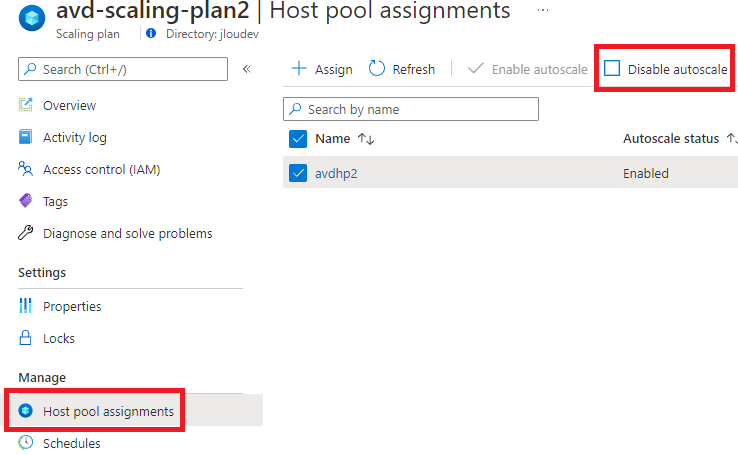Click the Directory info icon
This screenshot has width=738, height=455.
point(151,33)
